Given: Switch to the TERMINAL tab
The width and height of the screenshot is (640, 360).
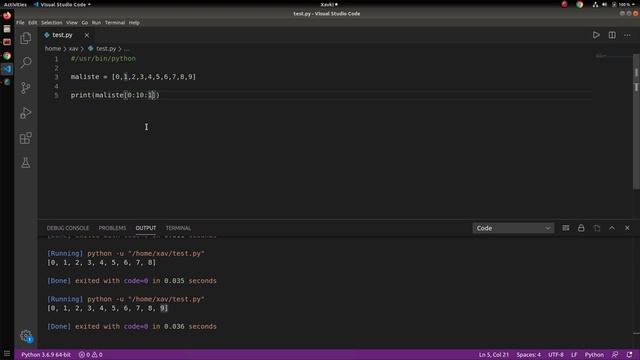Looking at the screenshot, I should 178,228.
